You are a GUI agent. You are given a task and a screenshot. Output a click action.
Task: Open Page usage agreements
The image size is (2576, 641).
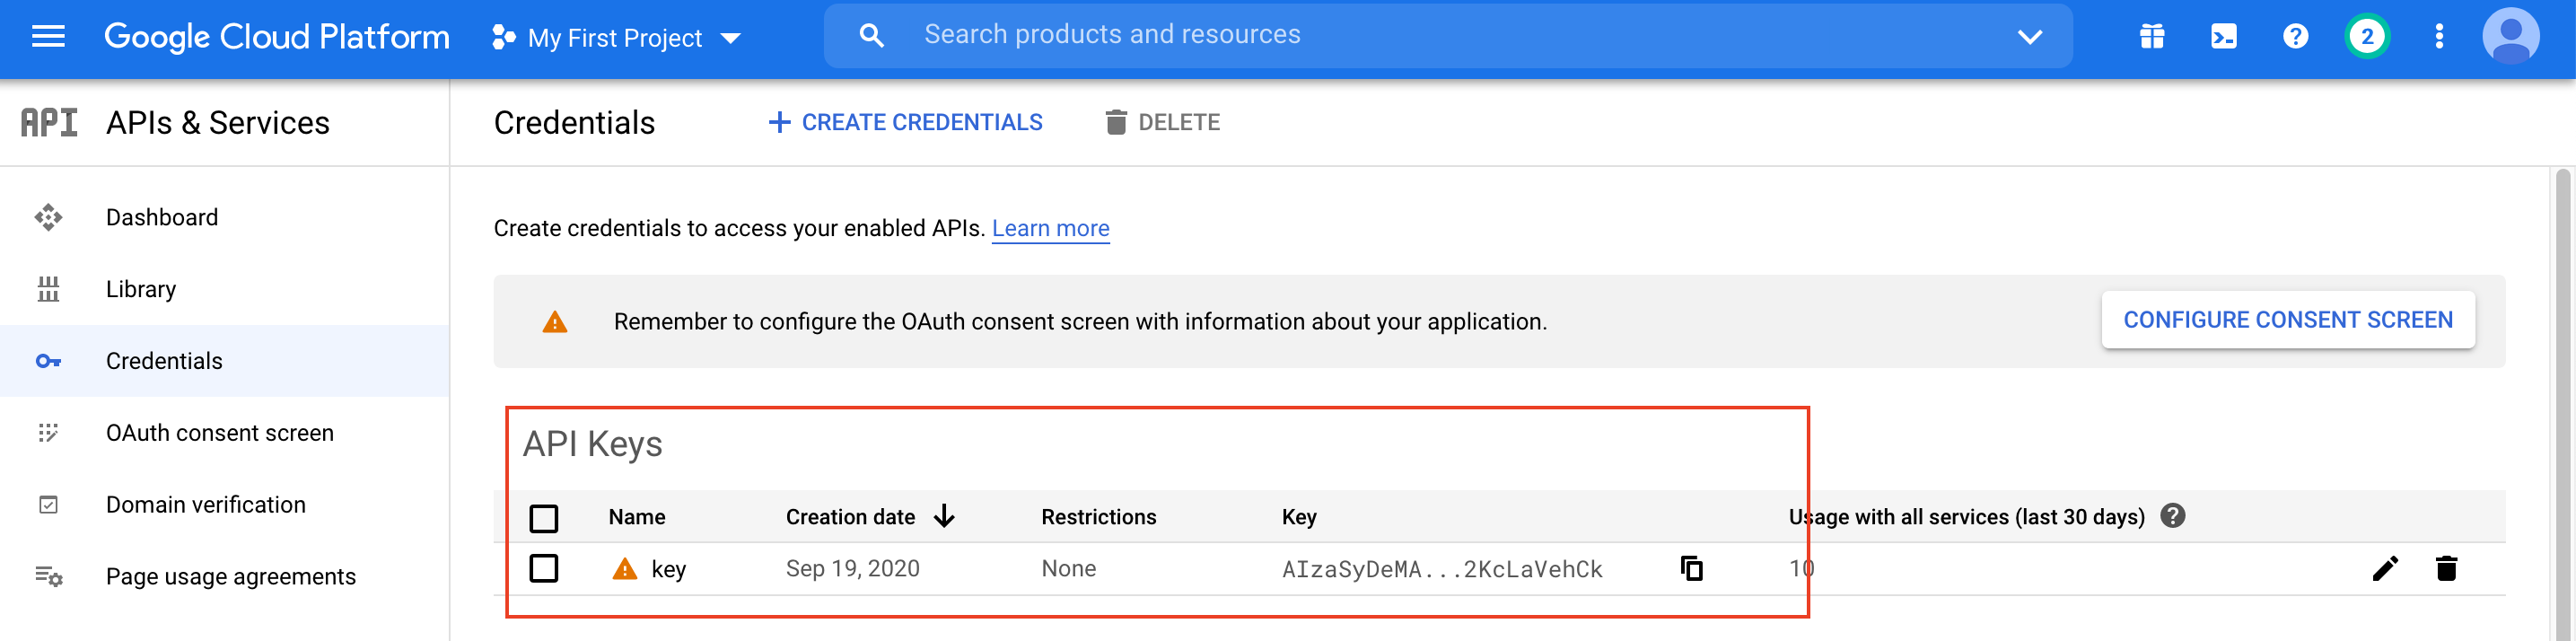230,576
